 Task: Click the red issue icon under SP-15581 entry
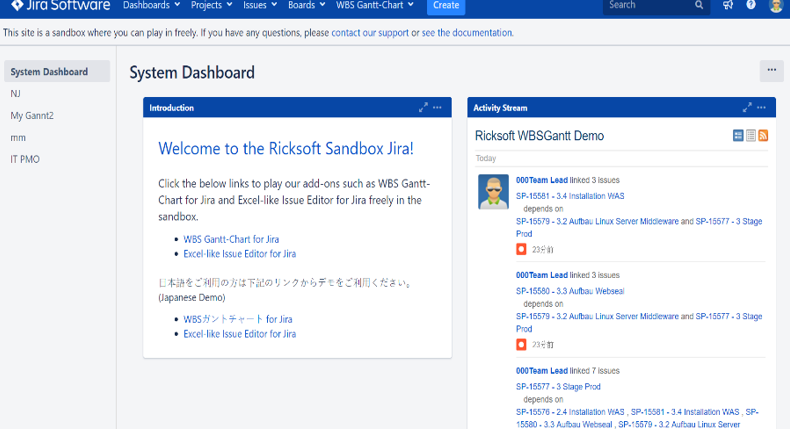pyautogui.click(x=521, y=249)
